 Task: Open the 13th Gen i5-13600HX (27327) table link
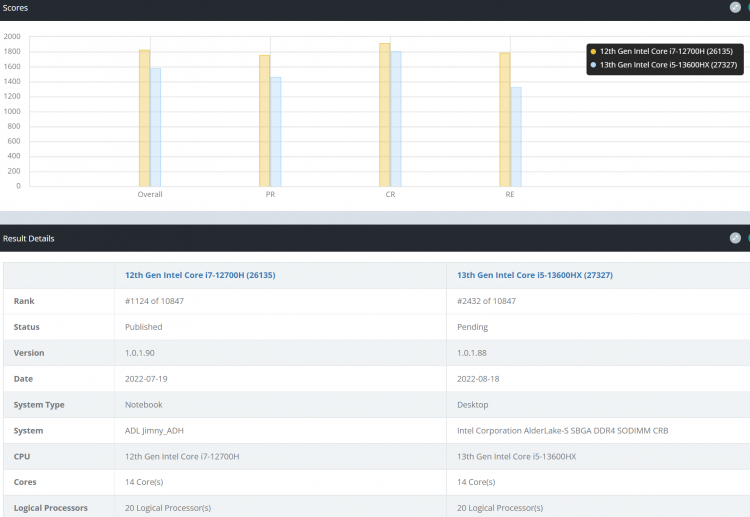point(520,274)
